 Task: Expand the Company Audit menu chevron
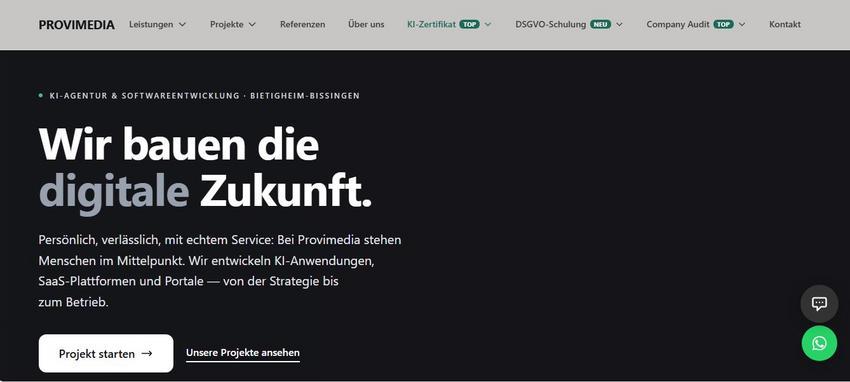(x=742, y=24)
